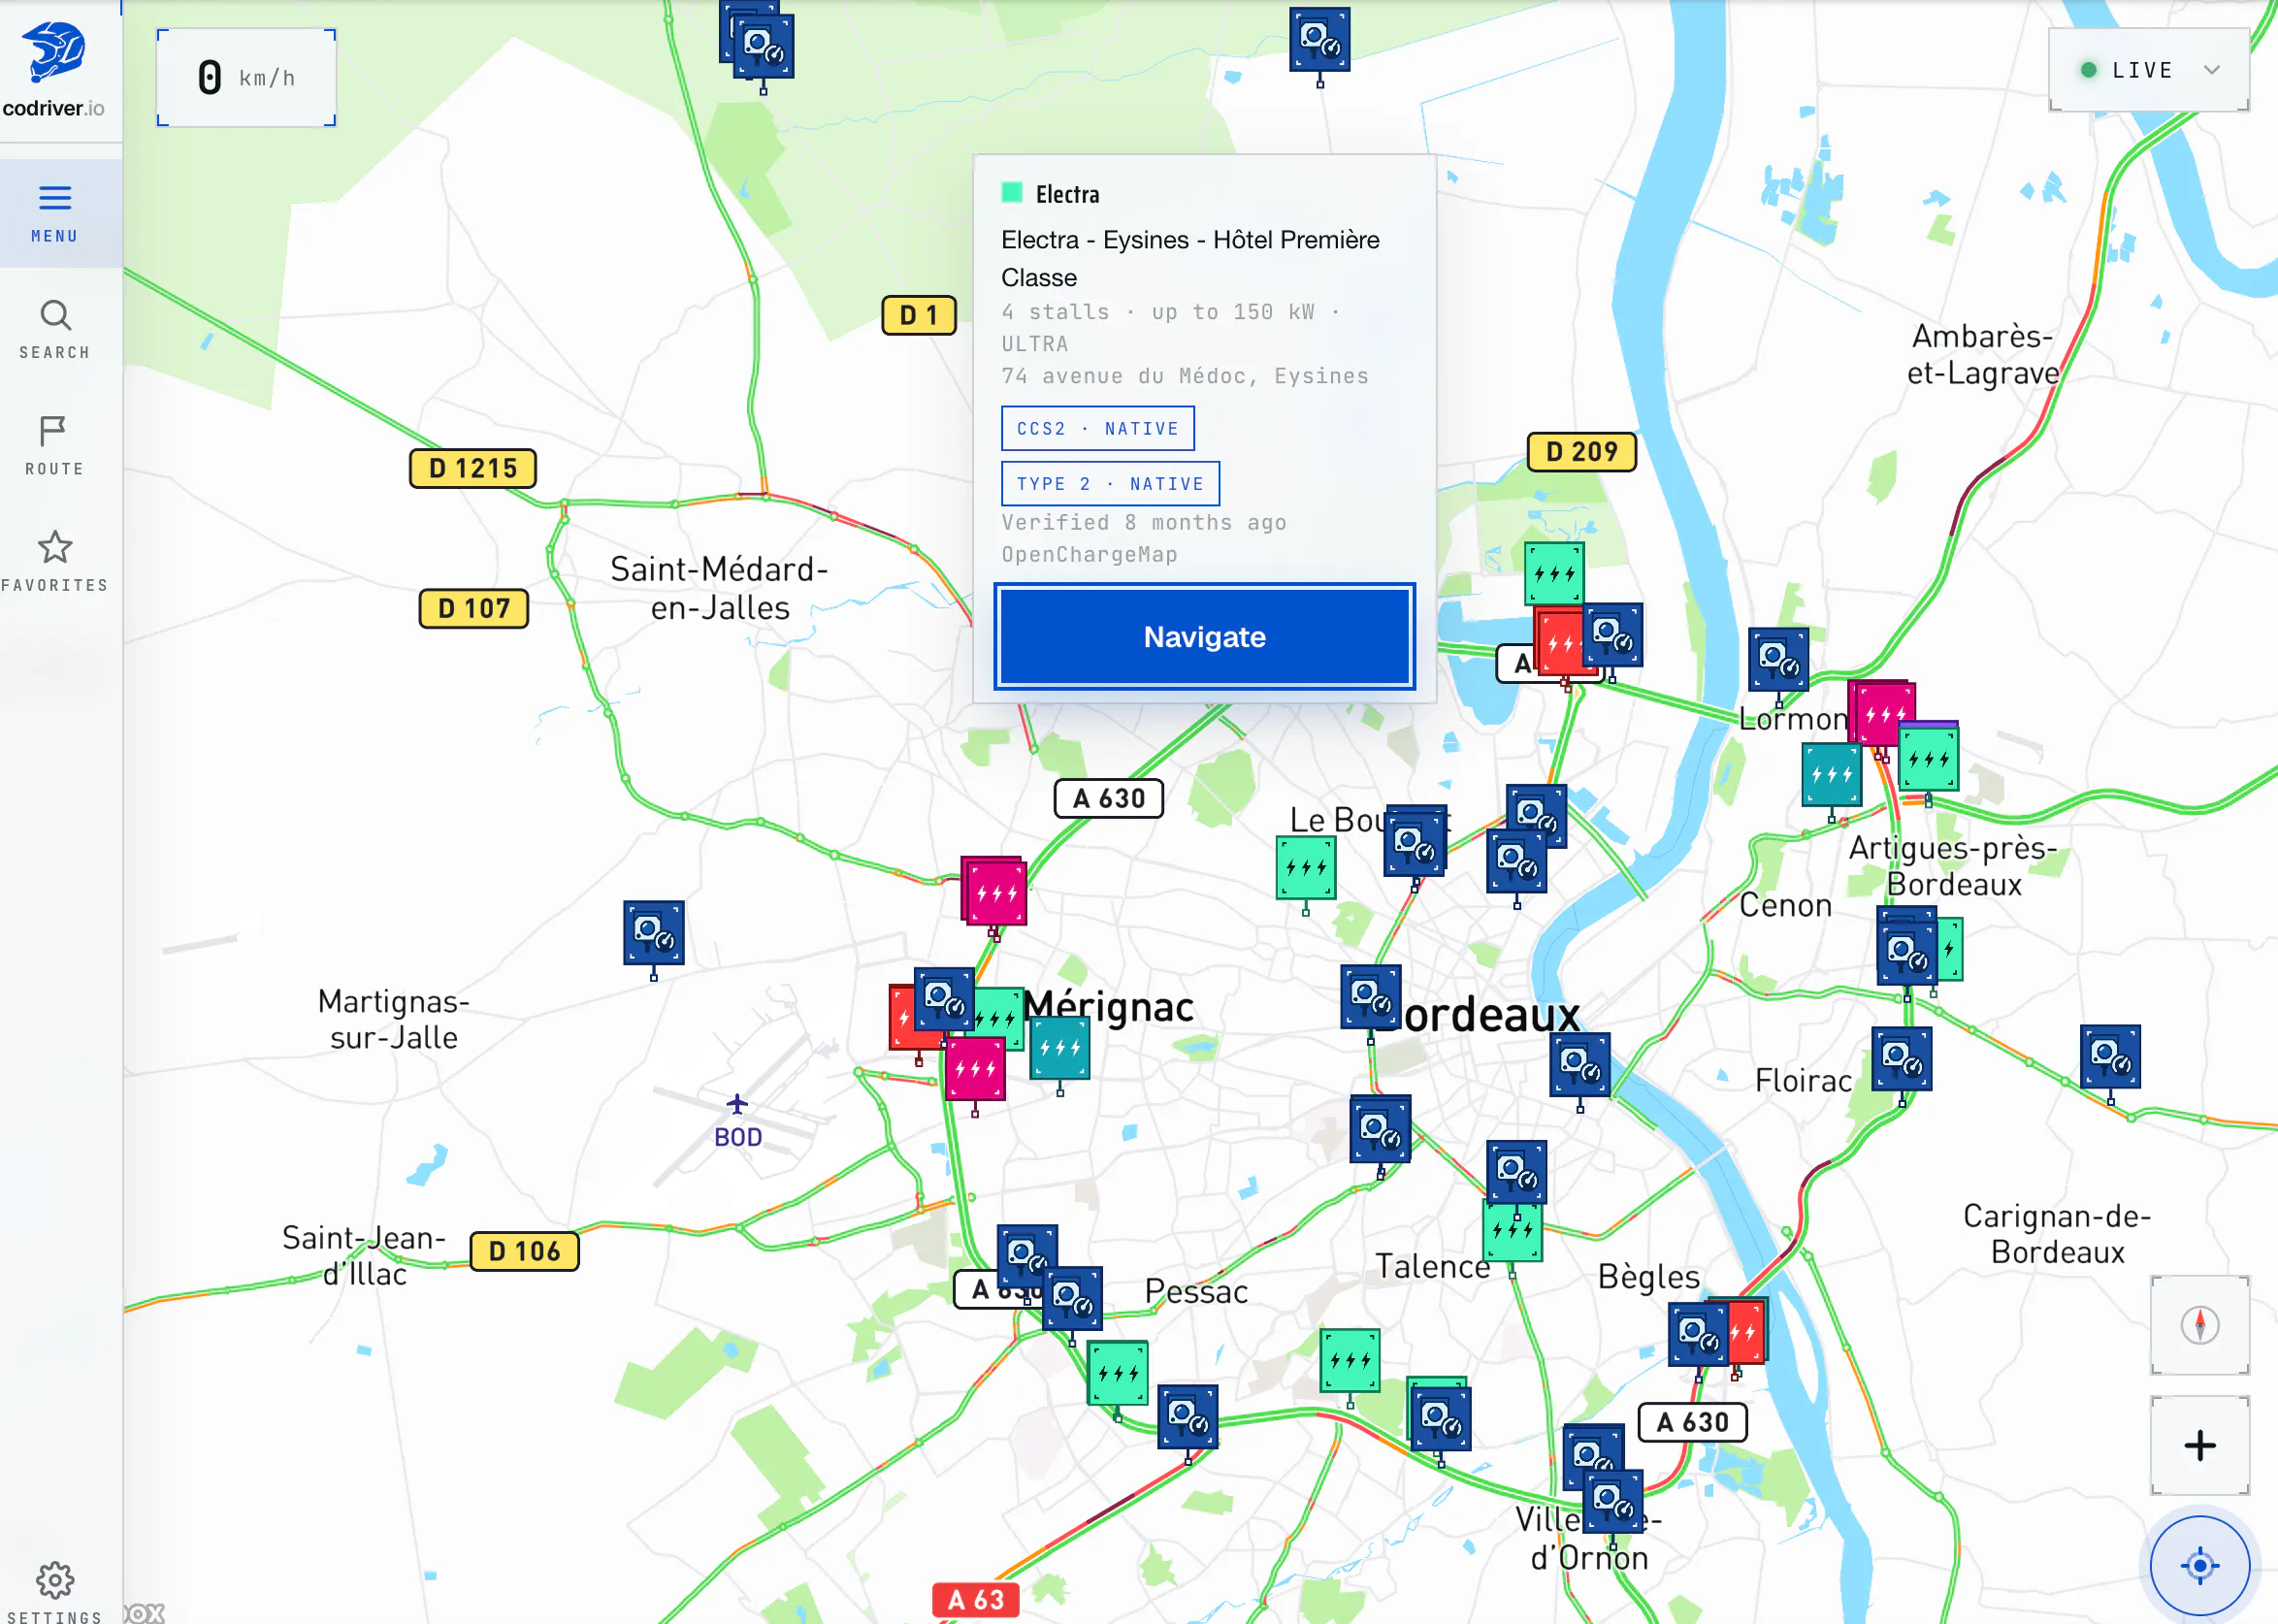This screenshot has width=2278, height=1624.
Task: Click the Saint-Jean-d'Illac town label
Action: click(x=364, y=1256)
